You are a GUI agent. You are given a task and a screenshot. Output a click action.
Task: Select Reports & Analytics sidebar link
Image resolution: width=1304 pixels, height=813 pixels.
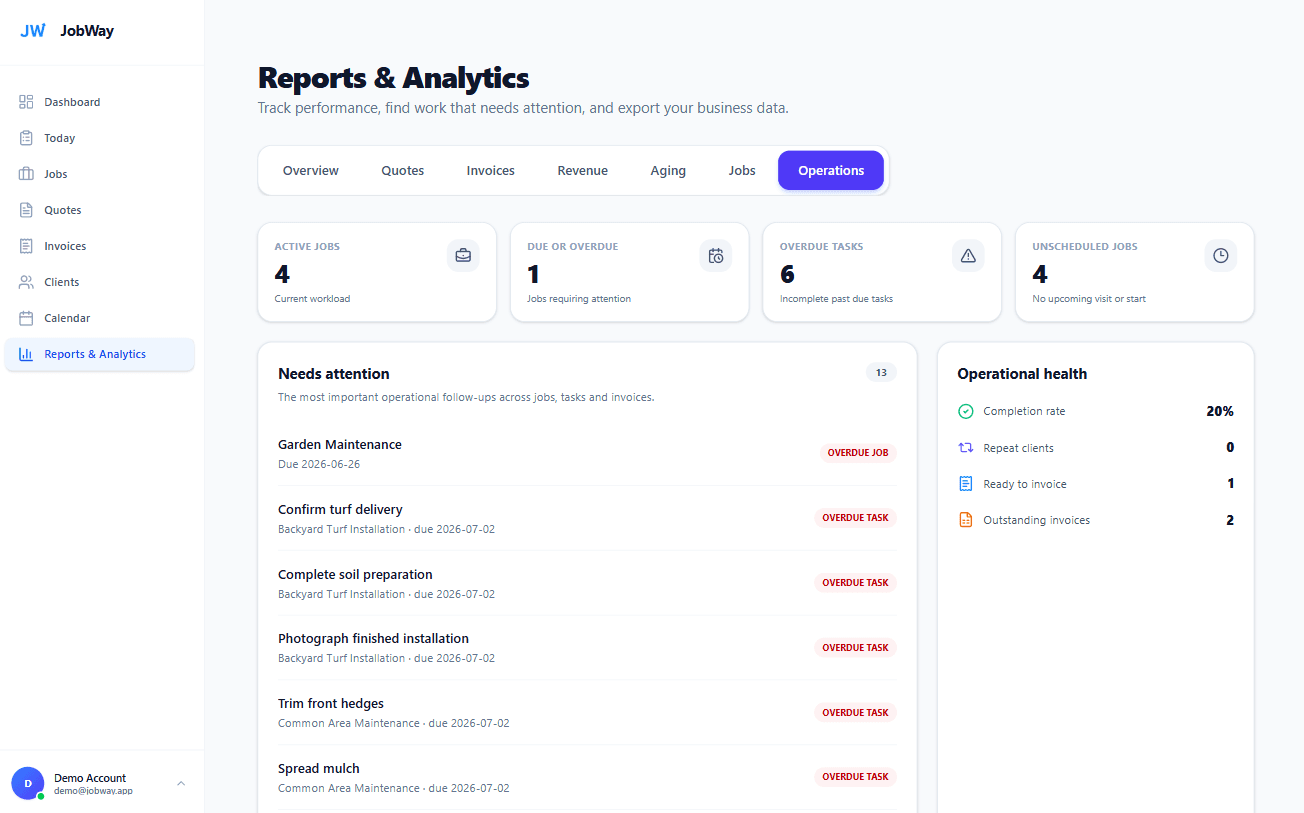100,354
